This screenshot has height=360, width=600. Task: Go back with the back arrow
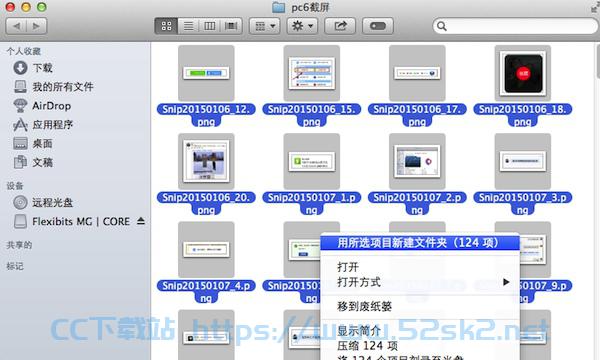tap(16, 26)
